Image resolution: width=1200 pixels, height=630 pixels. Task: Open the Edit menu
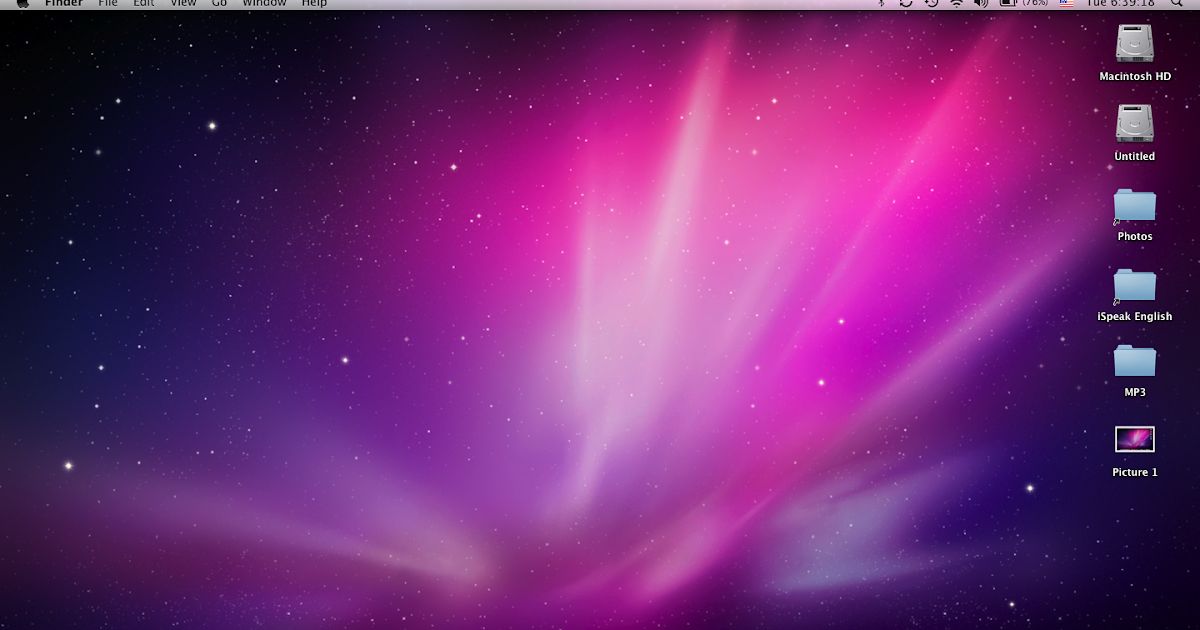click(x=144, y=3)
